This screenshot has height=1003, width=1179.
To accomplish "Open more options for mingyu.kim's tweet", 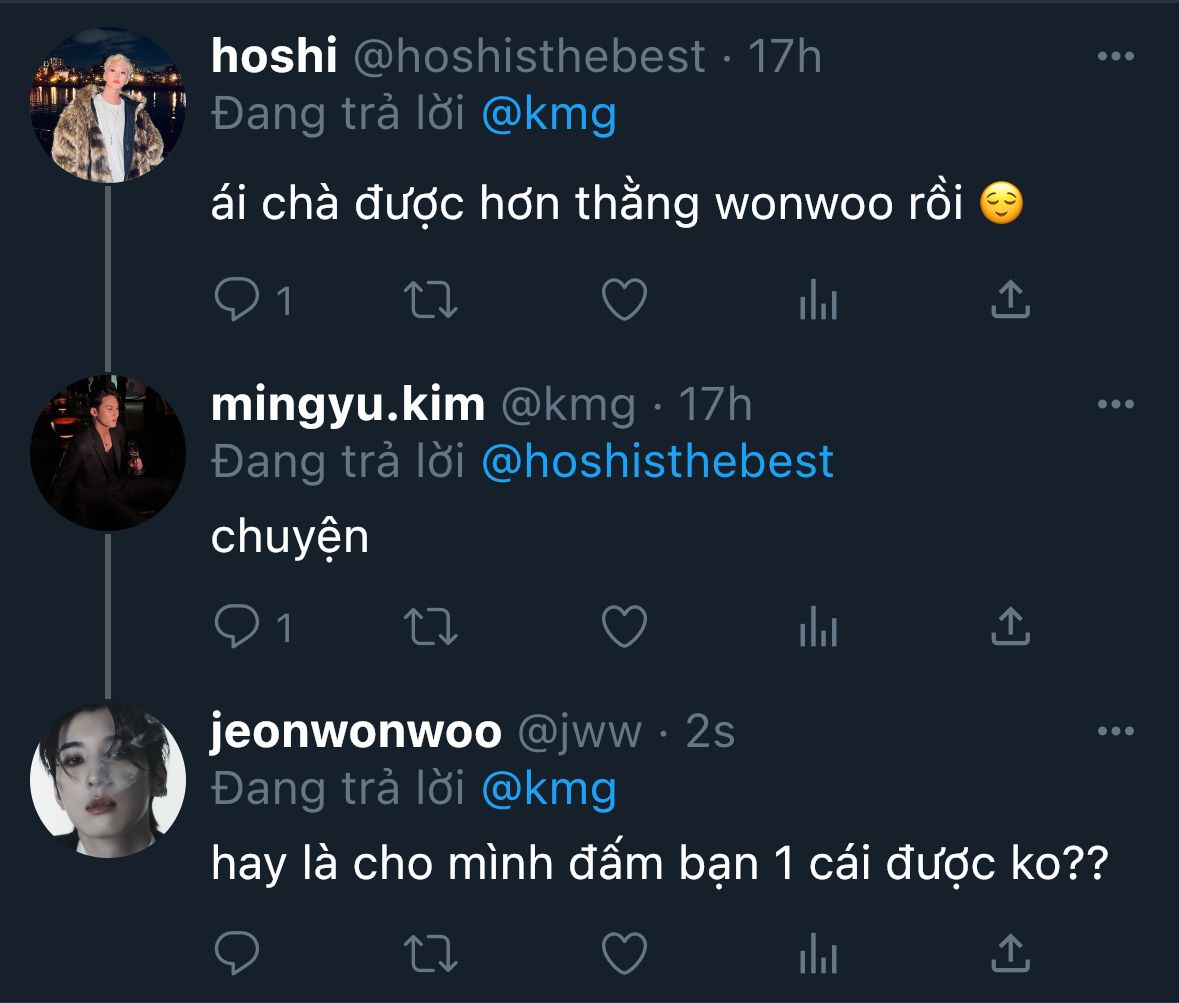I will point(1115,405).
